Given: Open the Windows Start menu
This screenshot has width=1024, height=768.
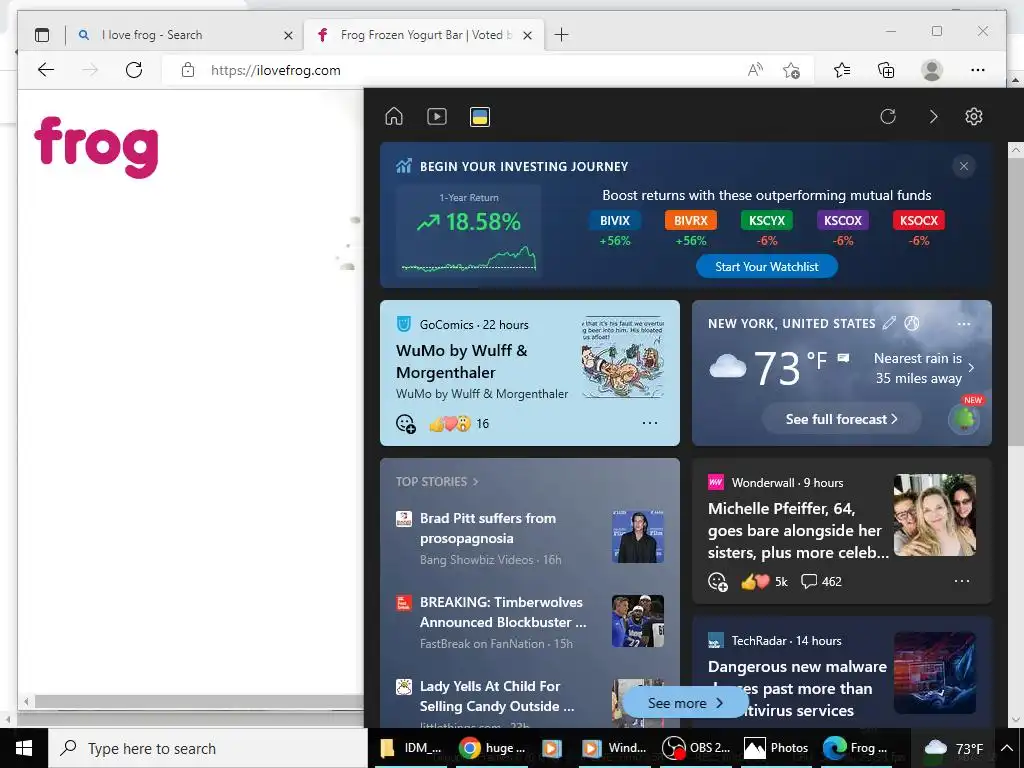Looking at the screenshot, I should pos(24,748).
